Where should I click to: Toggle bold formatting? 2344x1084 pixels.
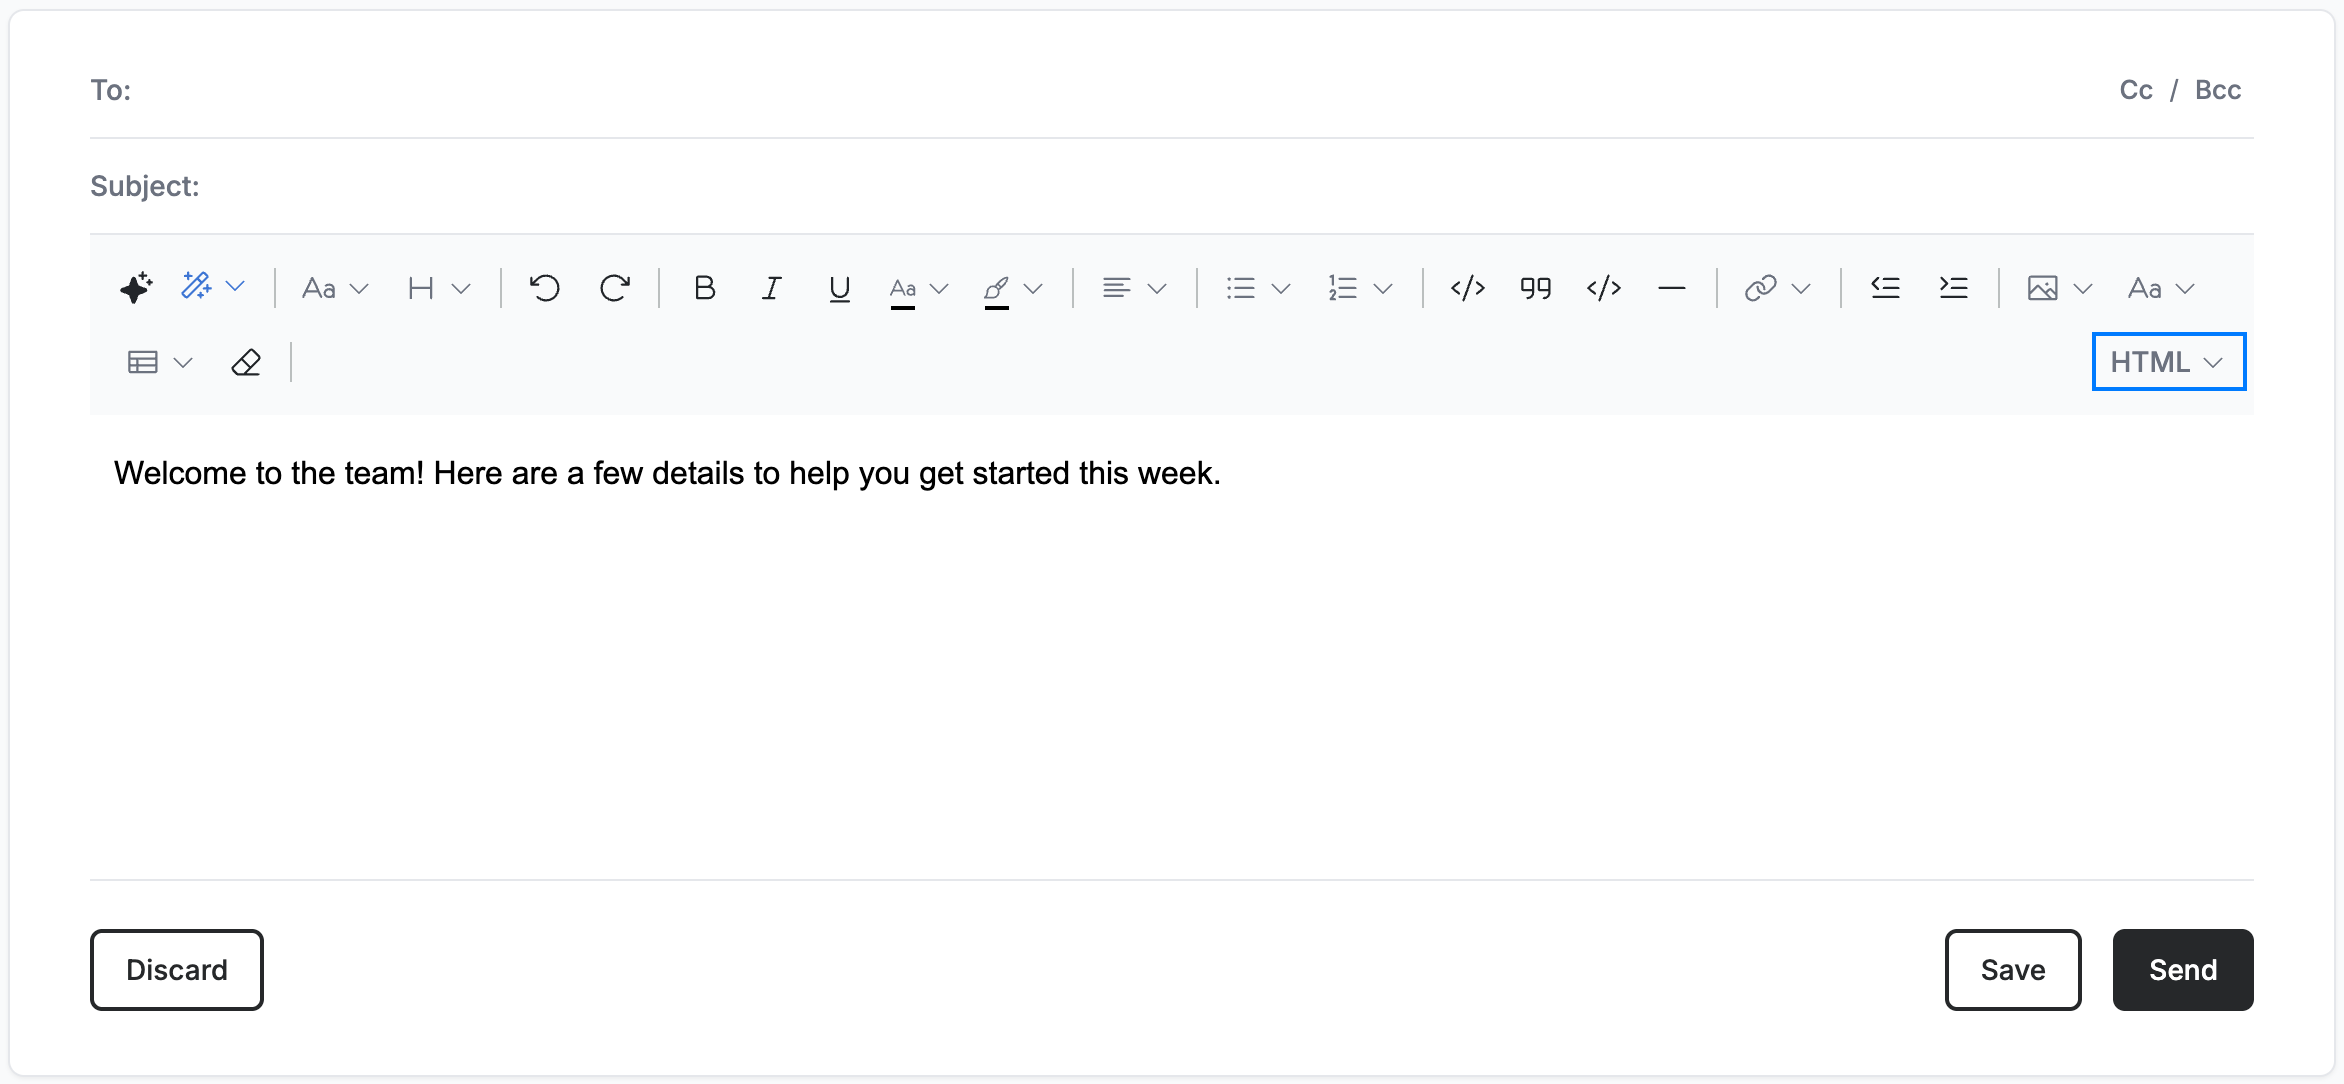704,288
